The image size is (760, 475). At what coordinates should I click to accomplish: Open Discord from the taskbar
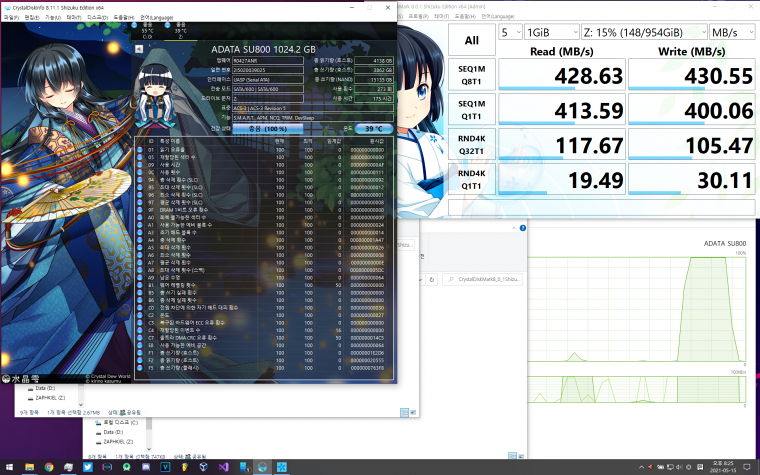pyautogui.click(x=146, y=467)
